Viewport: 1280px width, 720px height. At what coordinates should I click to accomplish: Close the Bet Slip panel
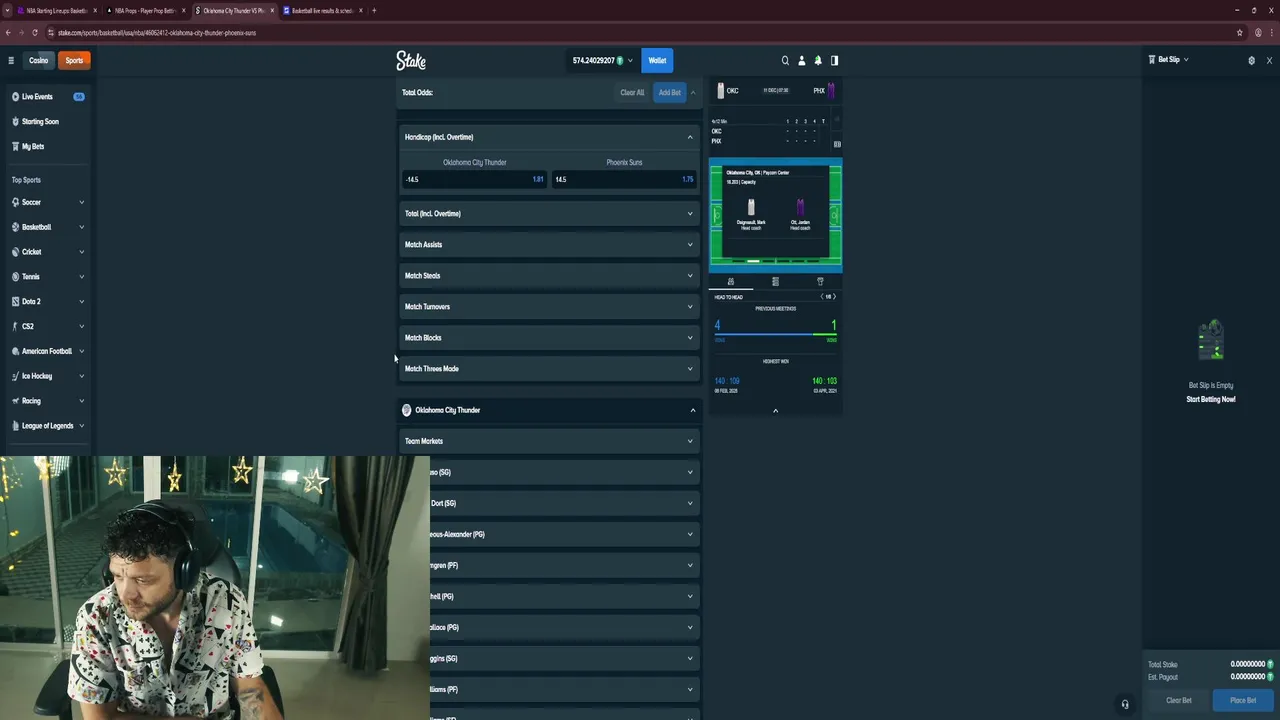(x=1269, y=60)
